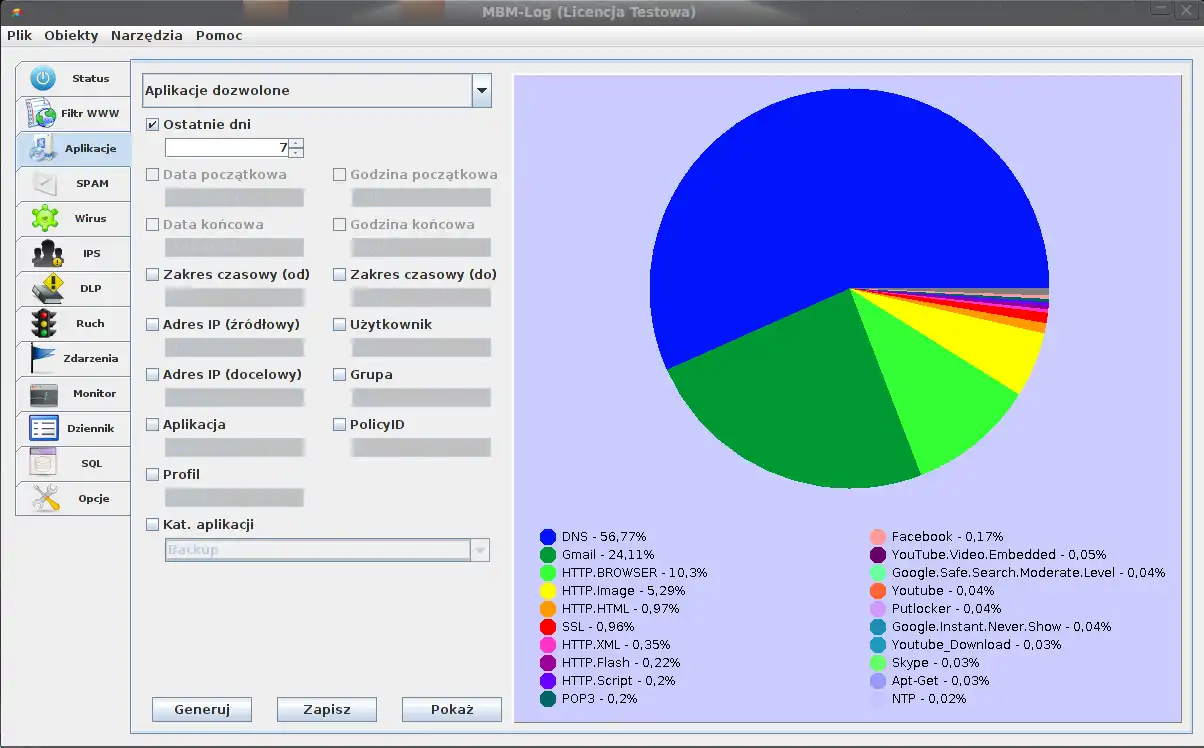Increase the Ostatnie dni spinner value

(x=296, y=143)
